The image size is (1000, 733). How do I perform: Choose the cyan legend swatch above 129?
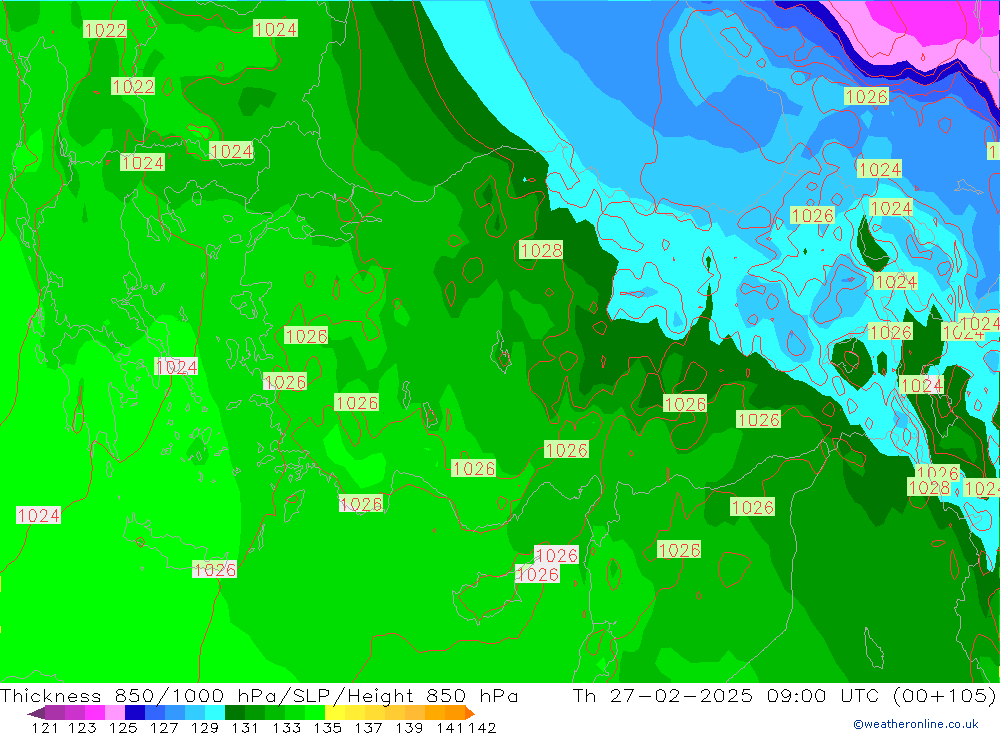(x=215, y=713)
